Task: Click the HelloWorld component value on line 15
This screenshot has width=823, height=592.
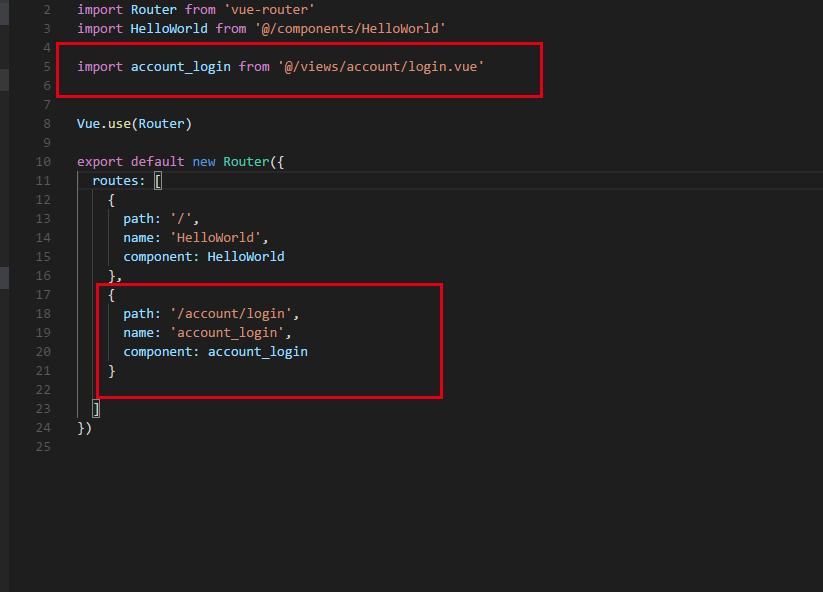Action: click(x=246, y=257)
